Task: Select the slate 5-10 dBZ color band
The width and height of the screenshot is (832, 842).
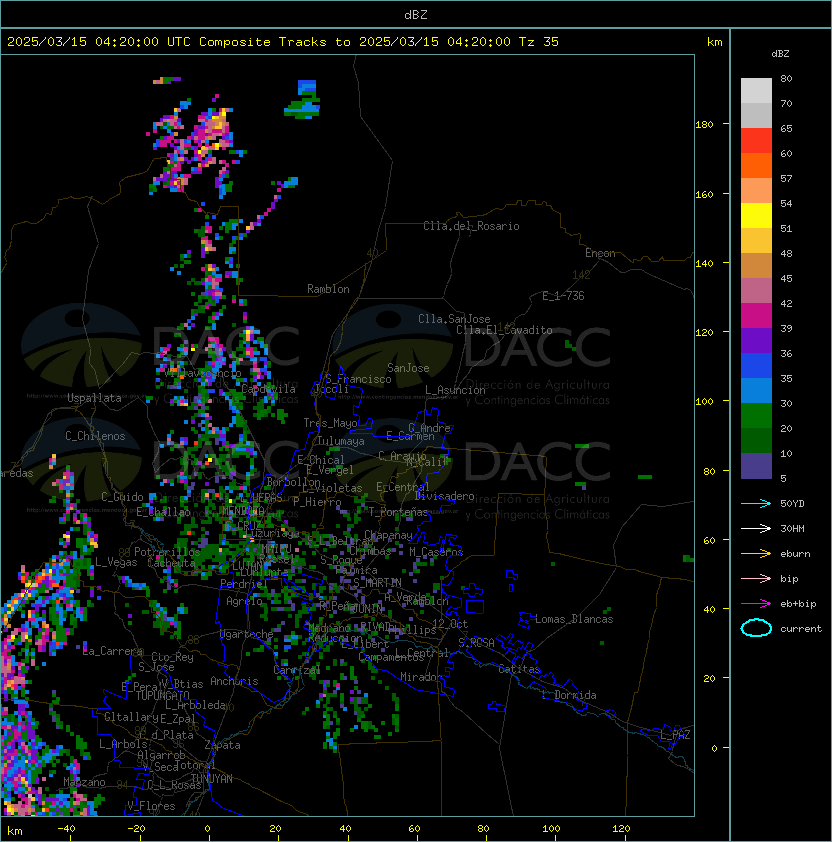Action: pos(756,466)
